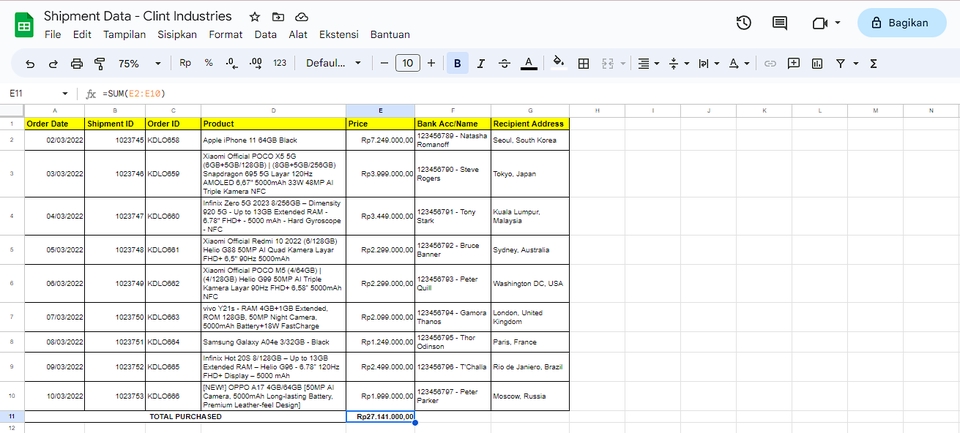The width and height of the screenshot is (960, 433).
Task: Check the cloud save status icon
Action: point(301,17)
